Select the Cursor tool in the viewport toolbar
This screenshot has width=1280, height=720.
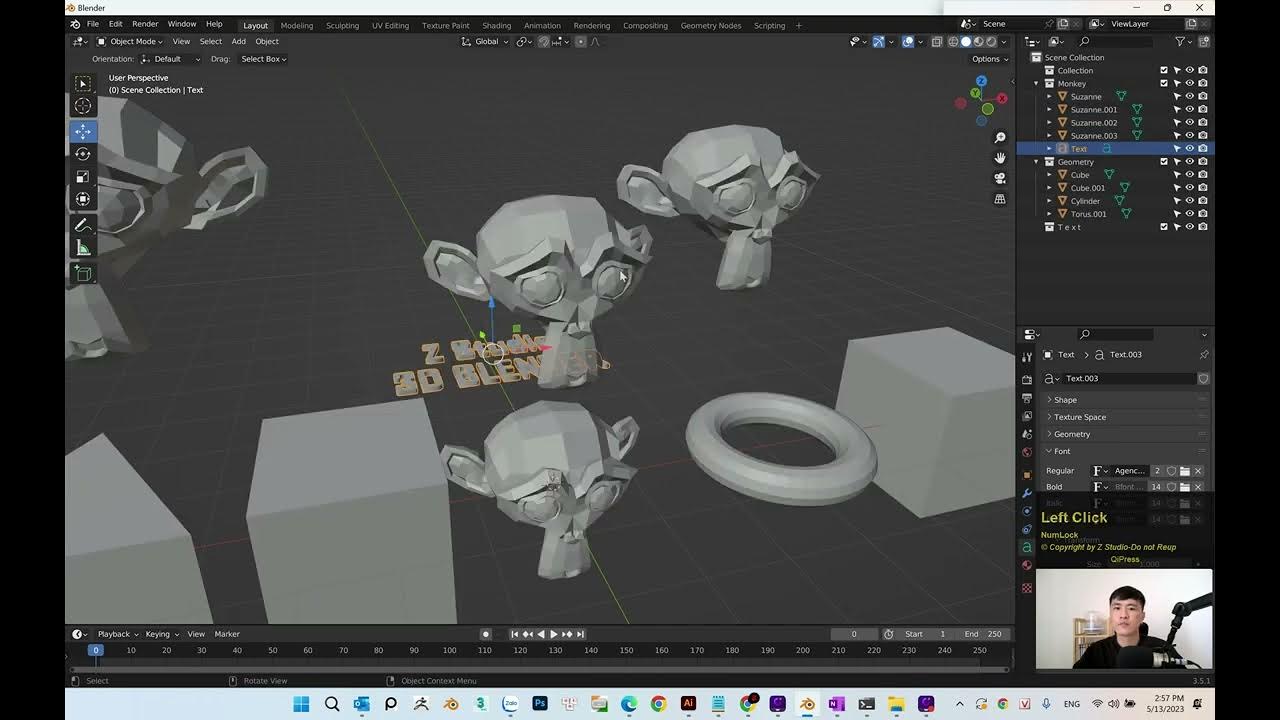(x=83, y=106)
